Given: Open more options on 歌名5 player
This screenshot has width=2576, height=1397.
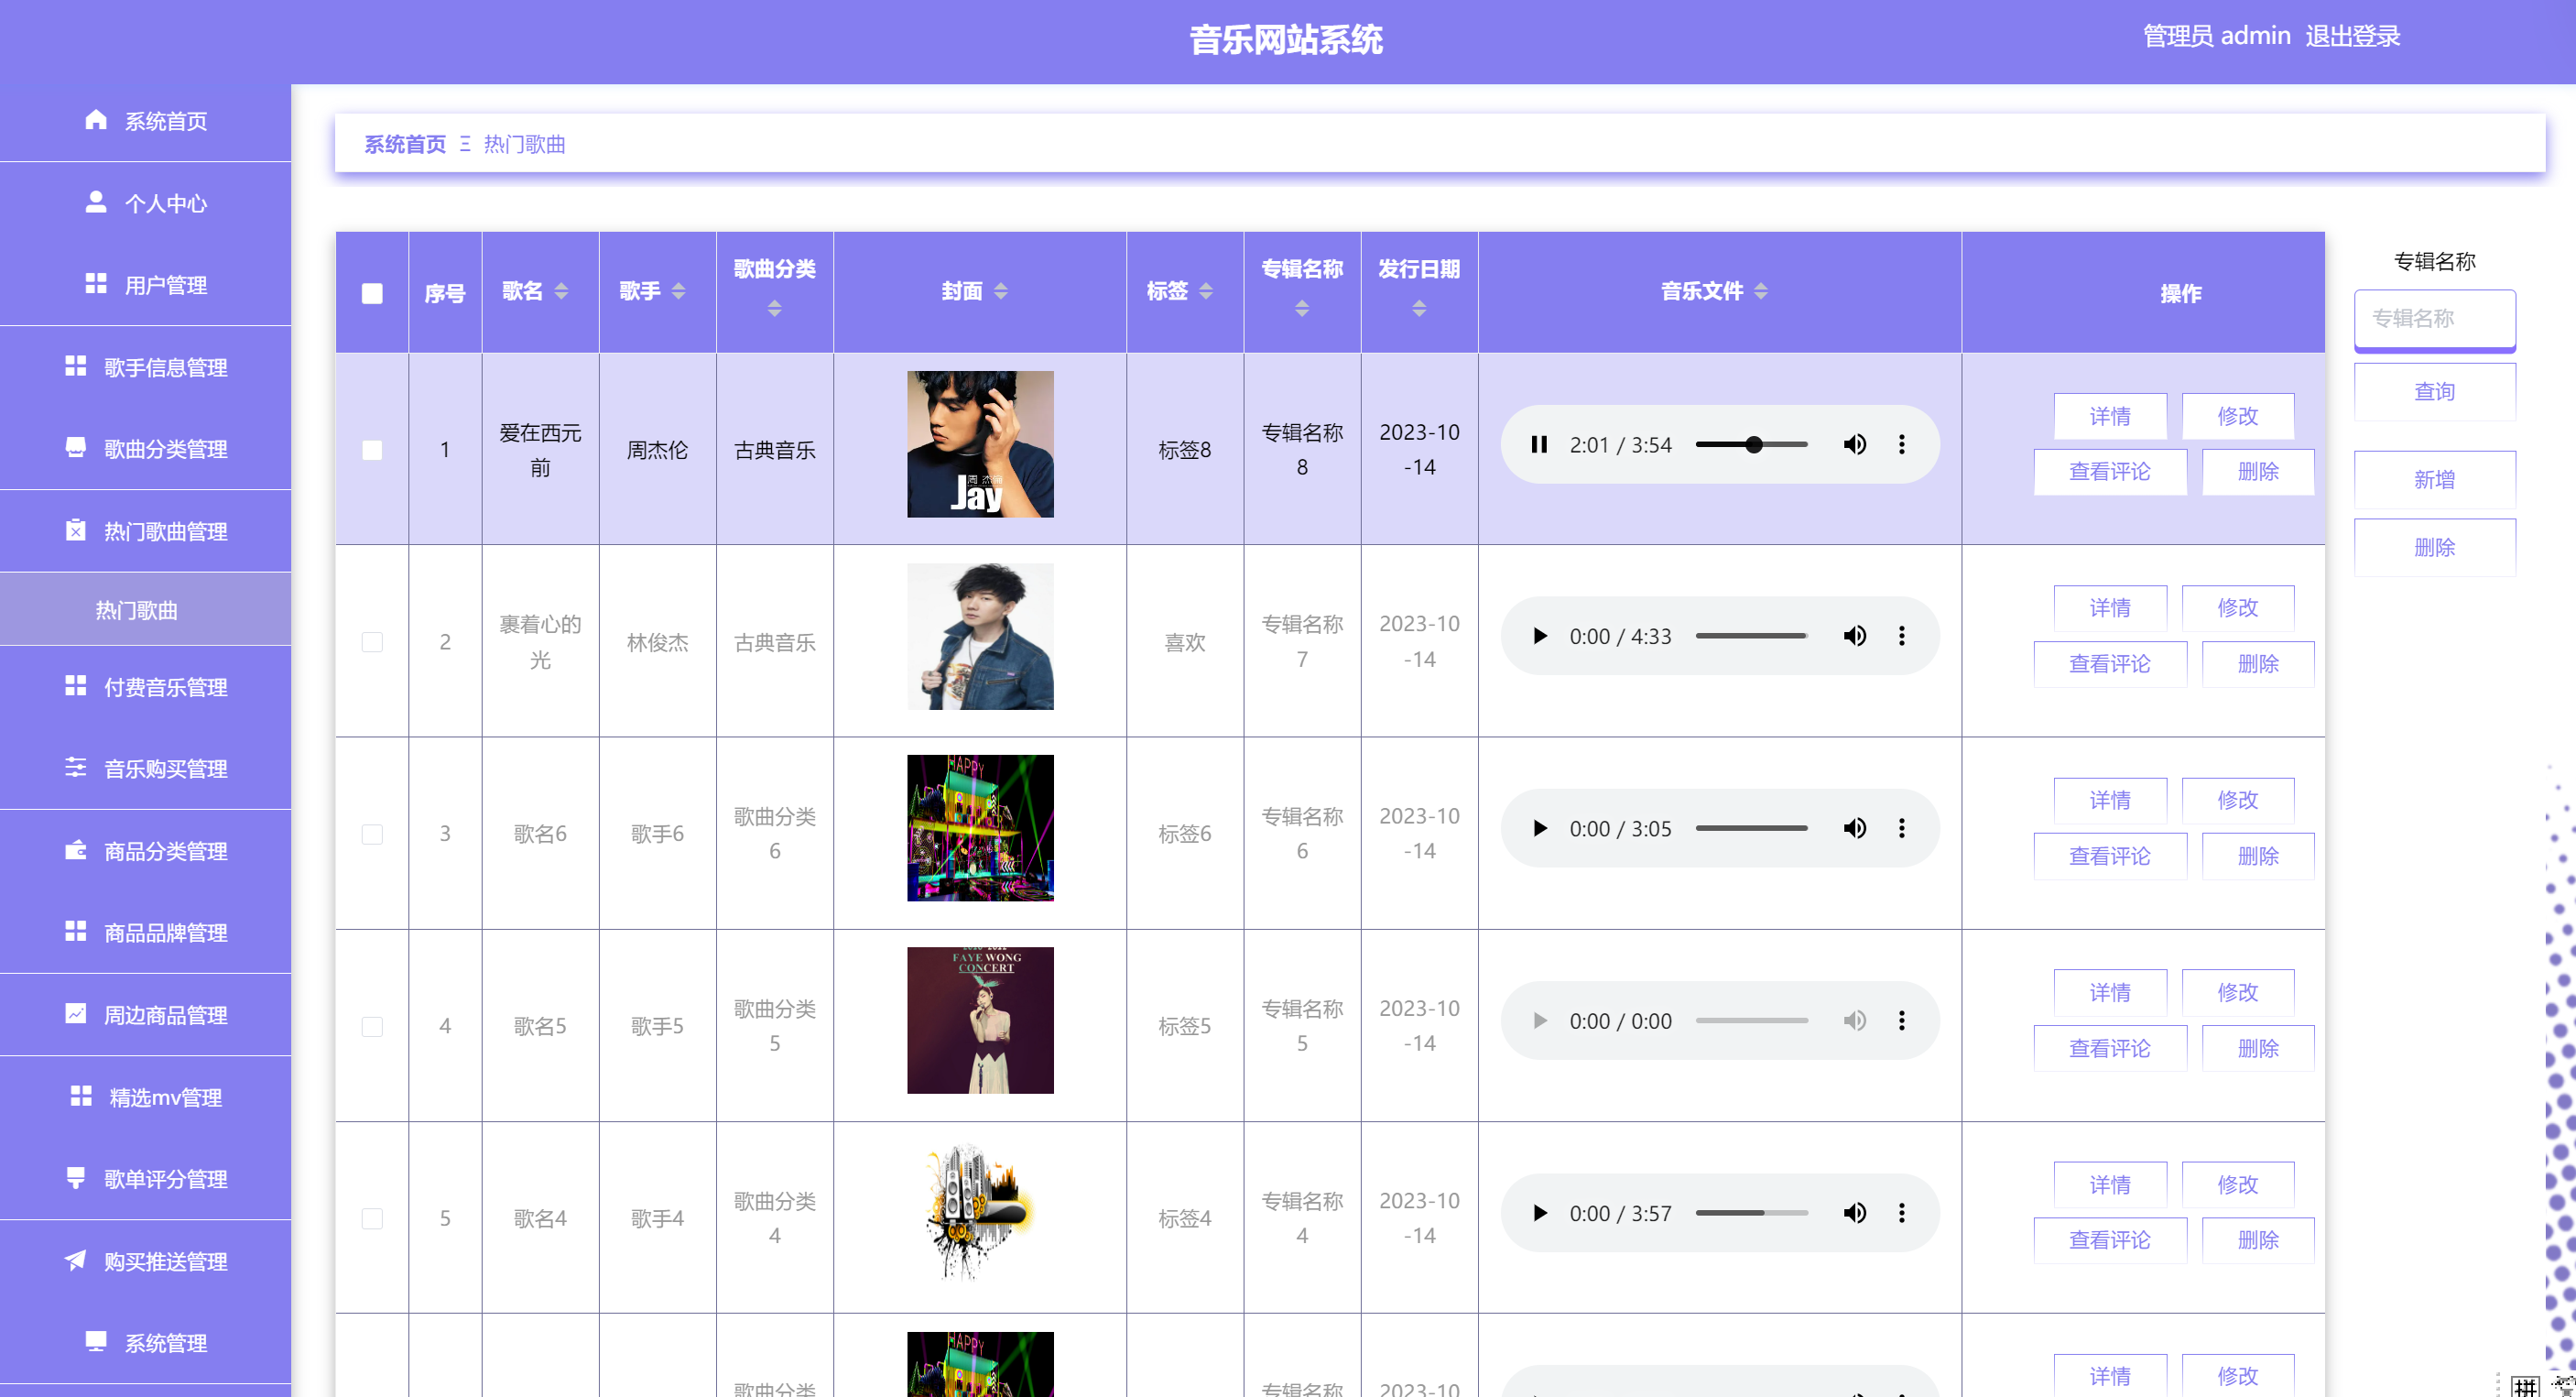Looking at the screenshot, I should 1902,1021.
